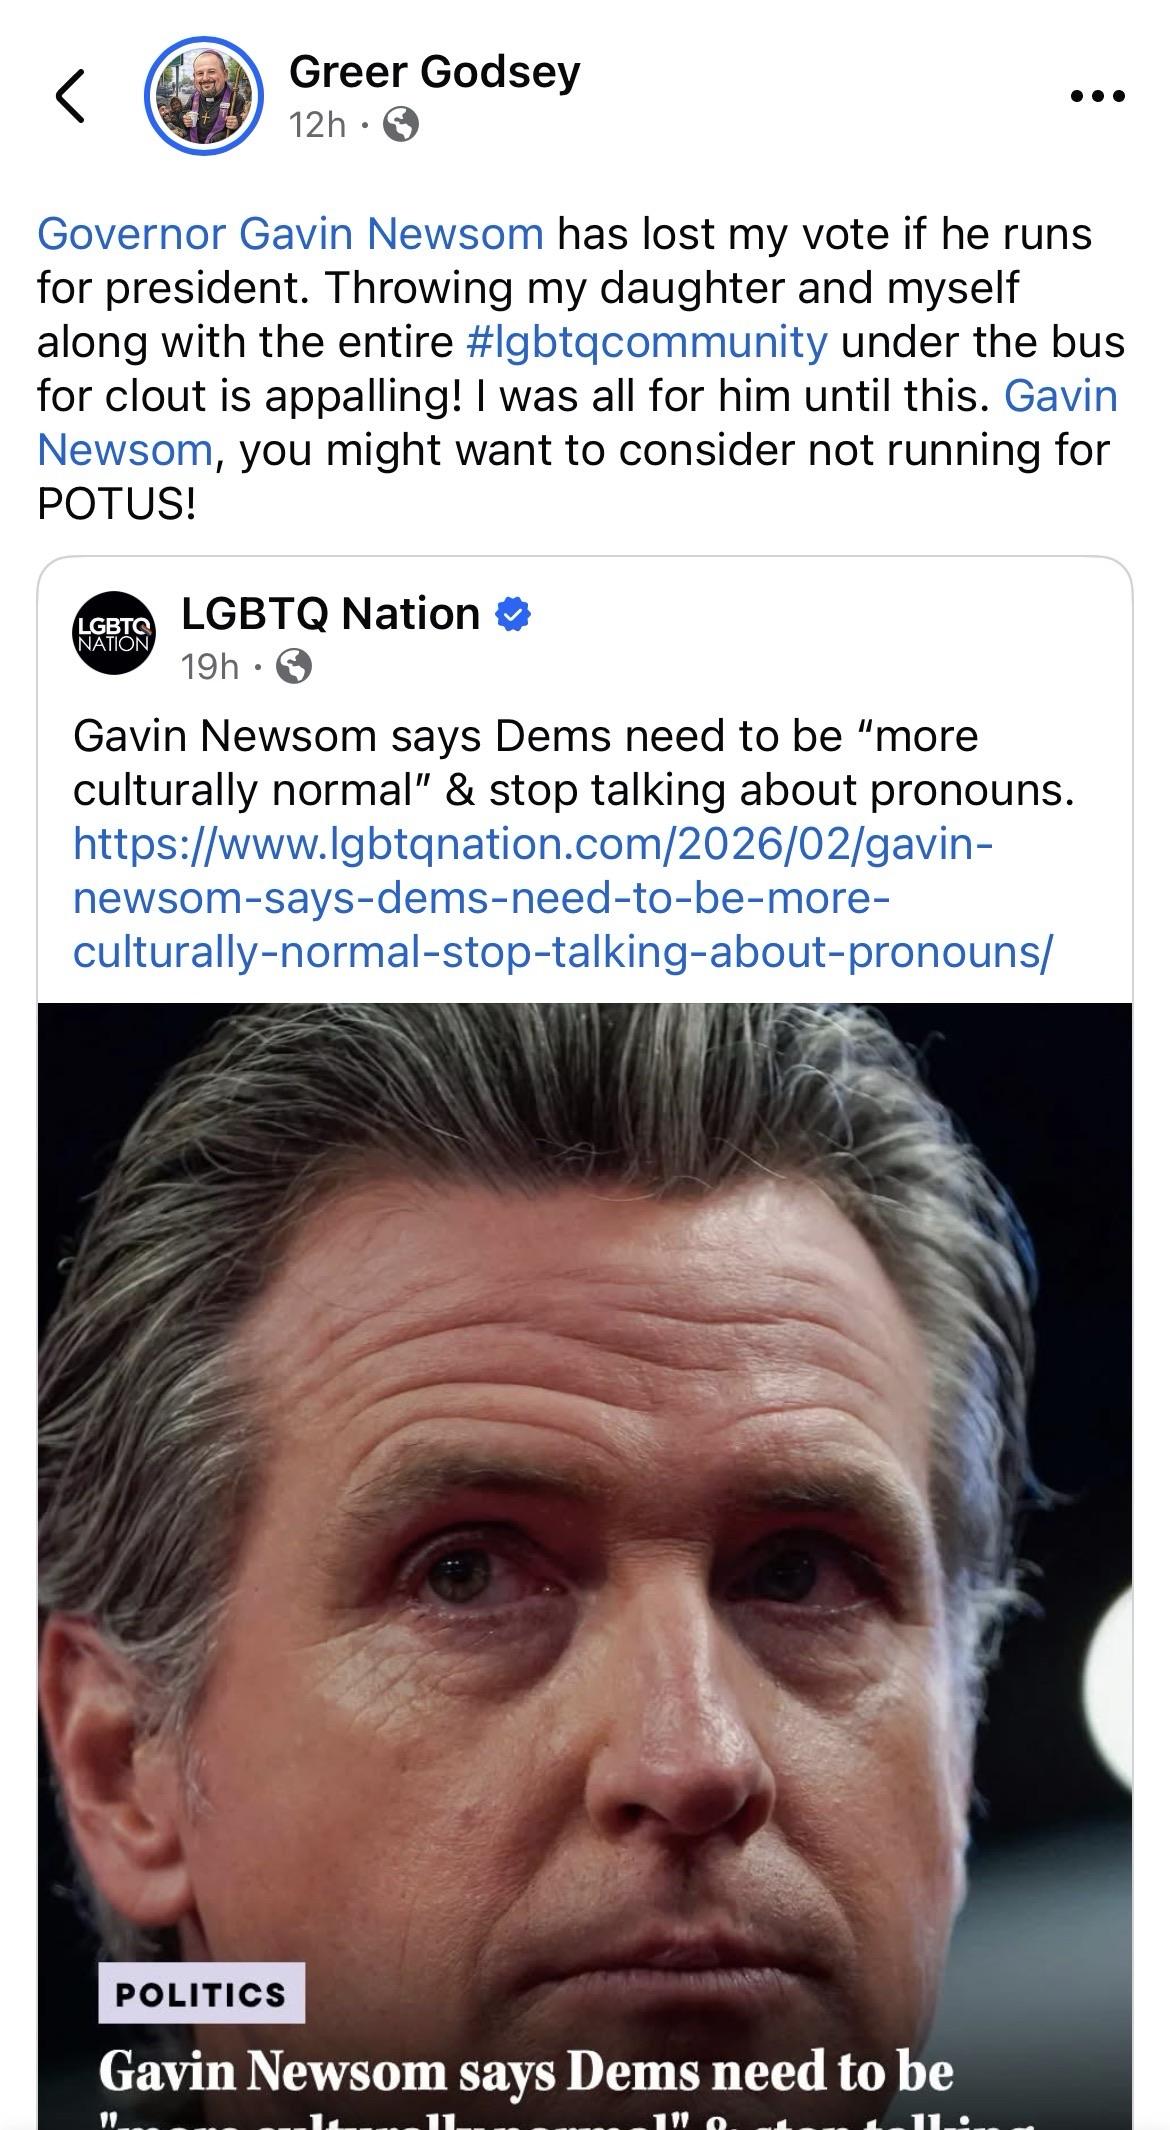Viewport: 1170px width, 2130px height.
Task: Tap the globe icon beside 12h
Action: 401,125
